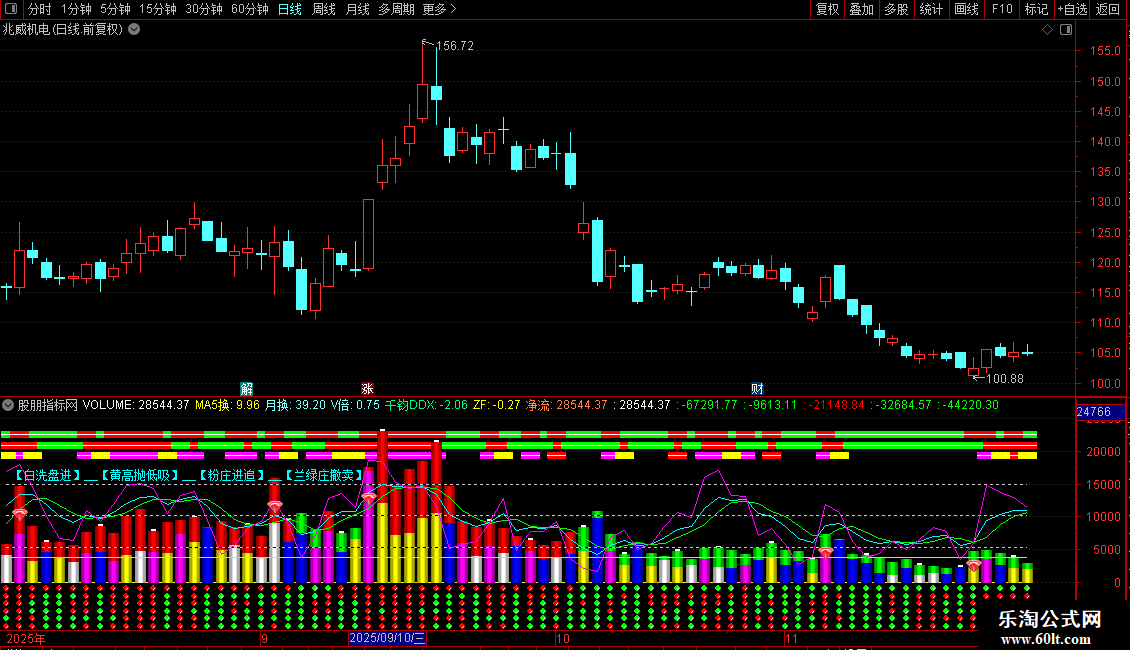Click the -44220.30 value
The height and width of the screenshot is (650, 1130).
coord(969,405)
